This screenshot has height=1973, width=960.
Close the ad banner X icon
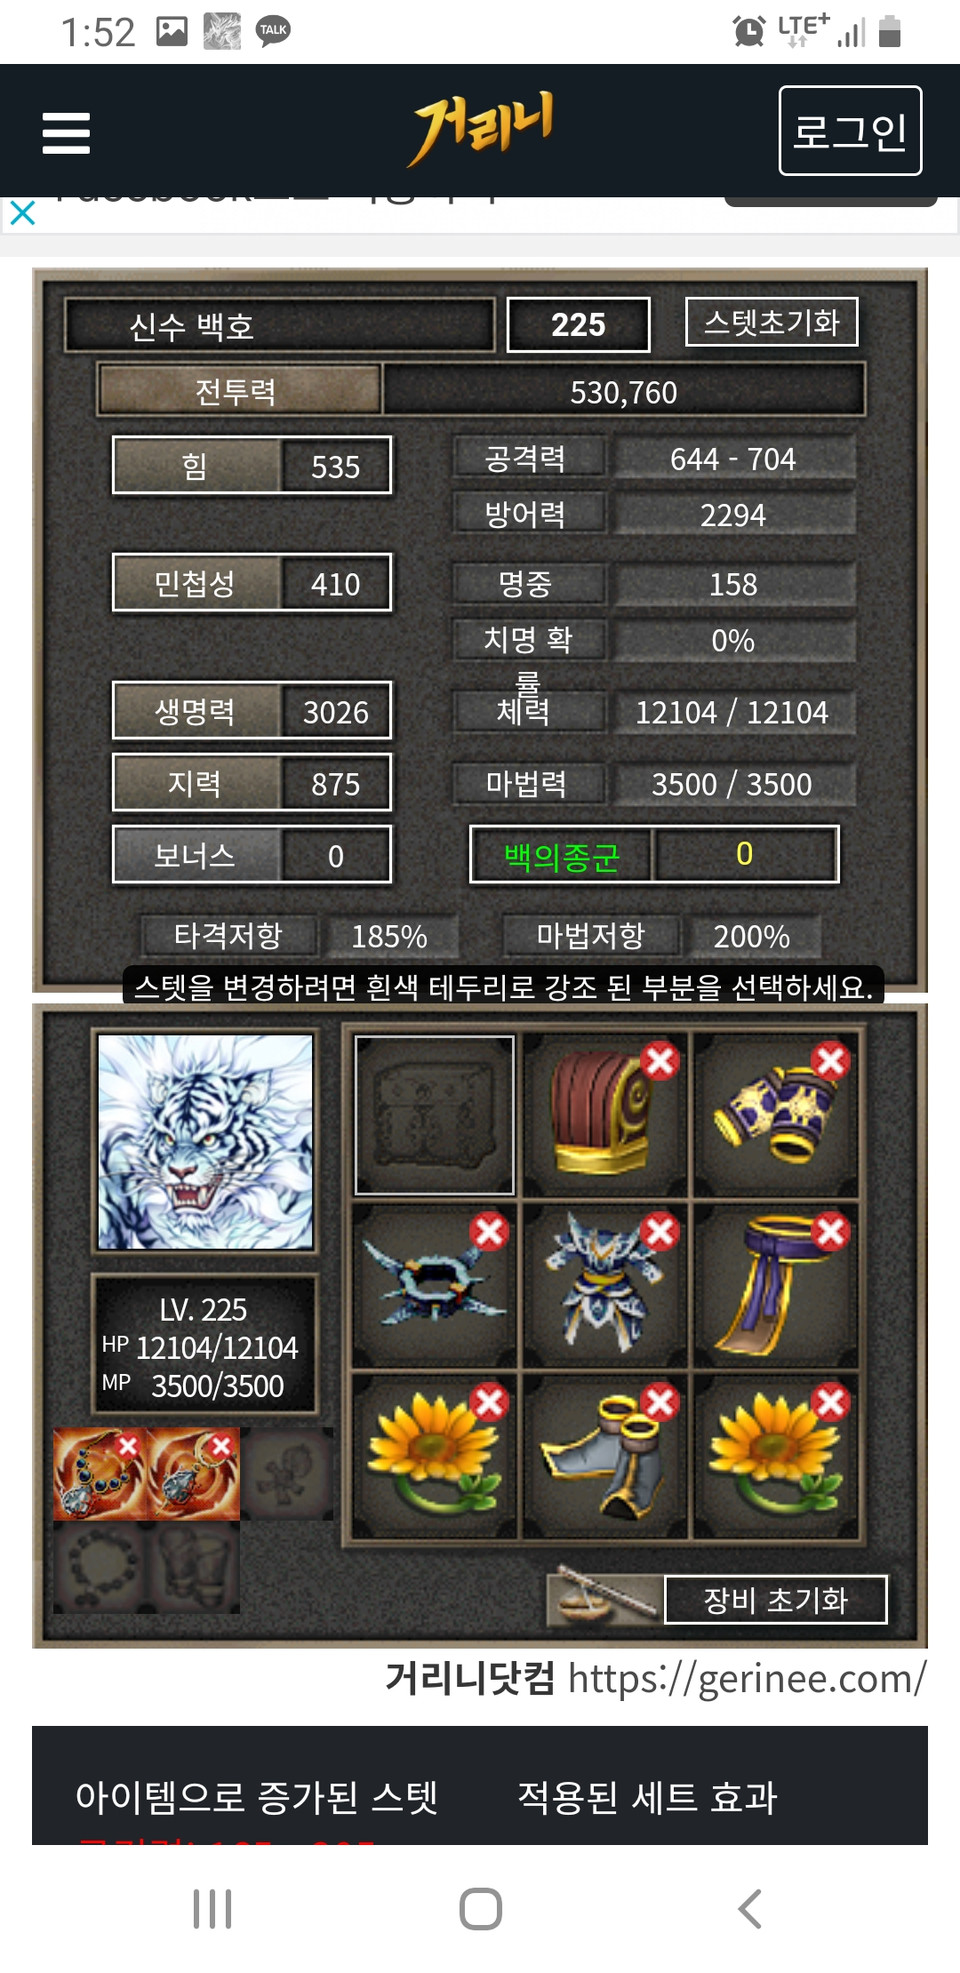[x=22, y=213]
